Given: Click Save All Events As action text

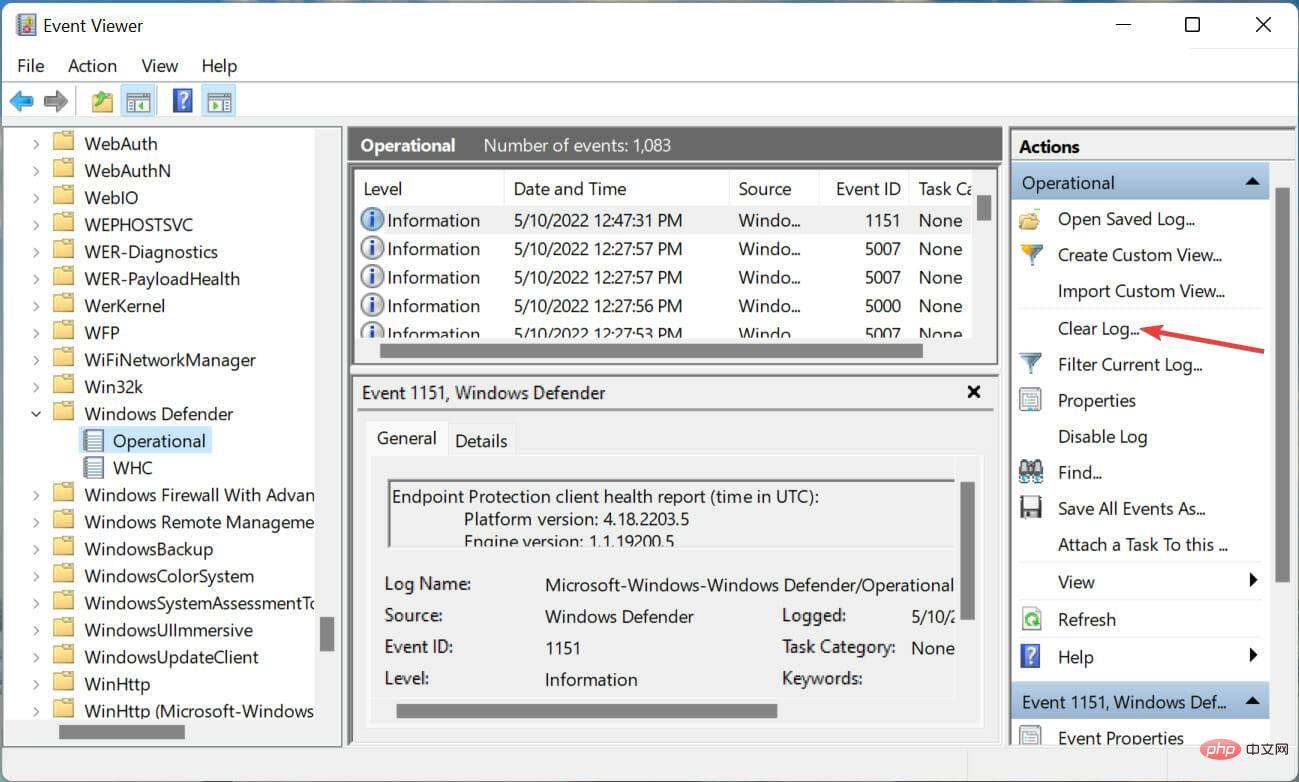Looking at the screenshot, I should 1132,508.
